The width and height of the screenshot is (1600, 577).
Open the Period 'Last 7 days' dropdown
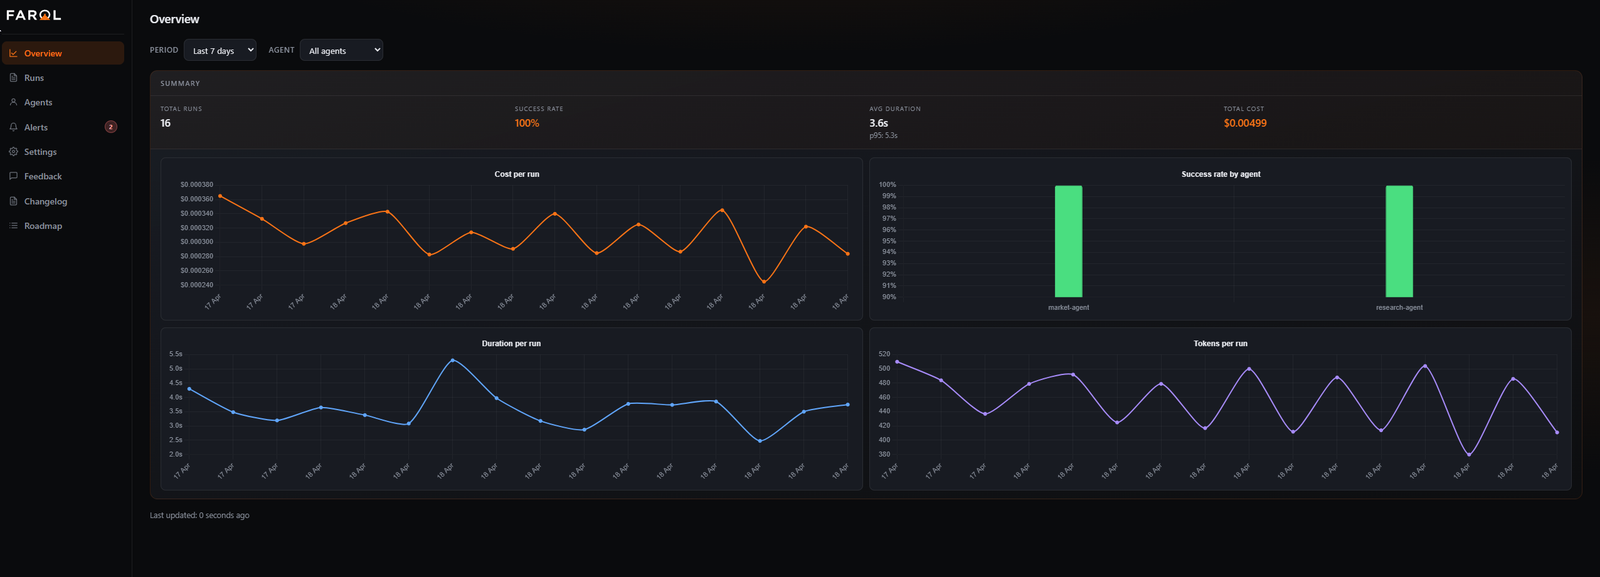[x=220, y=50]
